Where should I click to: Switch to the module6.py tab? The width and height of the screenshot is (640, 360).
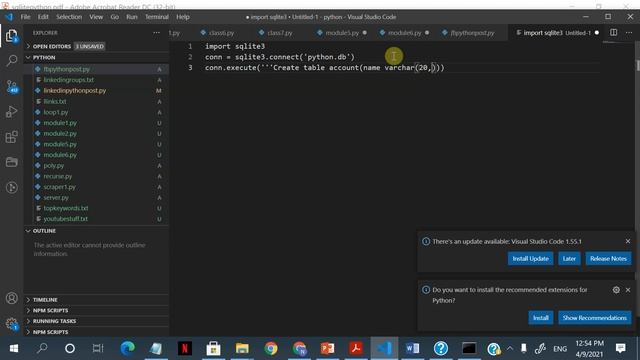coord(404,33)
